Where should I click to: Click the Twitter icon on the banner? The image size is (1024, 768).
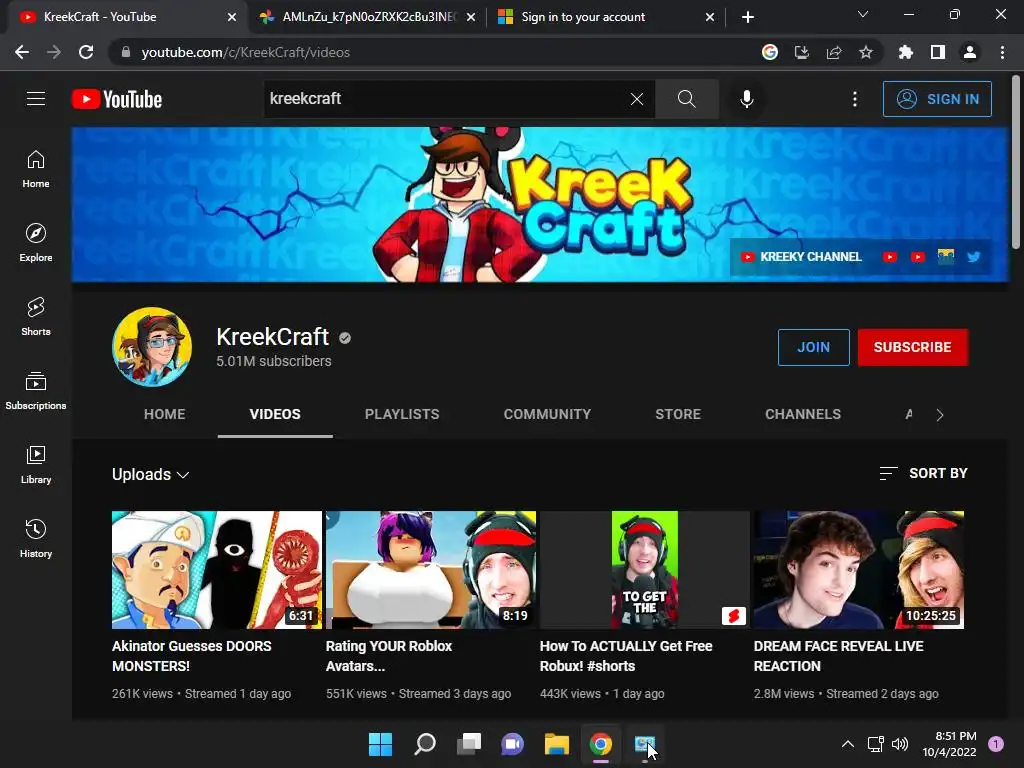[973, 257]
